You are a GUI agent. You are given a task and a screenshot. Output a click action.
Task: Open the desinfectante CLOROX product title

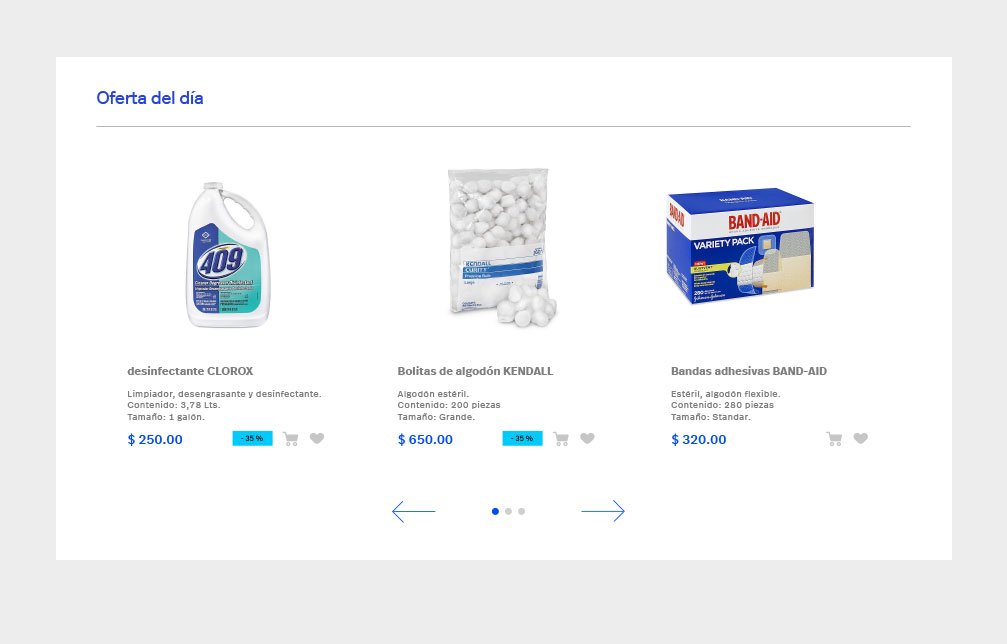point(190,371)
